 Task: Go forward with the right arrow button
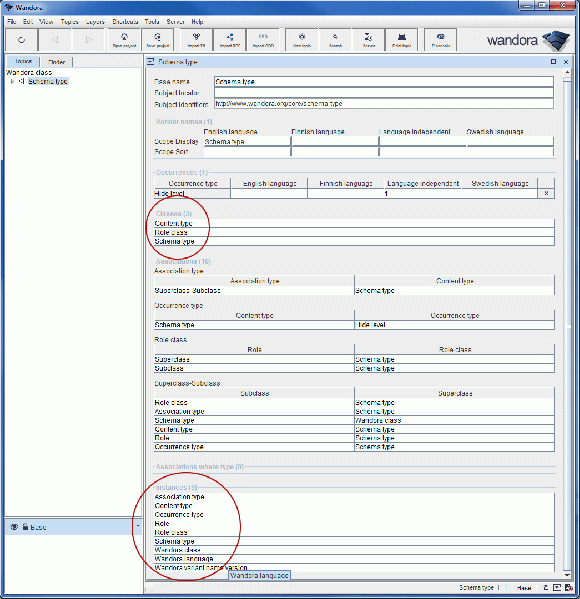click(88, 40)
